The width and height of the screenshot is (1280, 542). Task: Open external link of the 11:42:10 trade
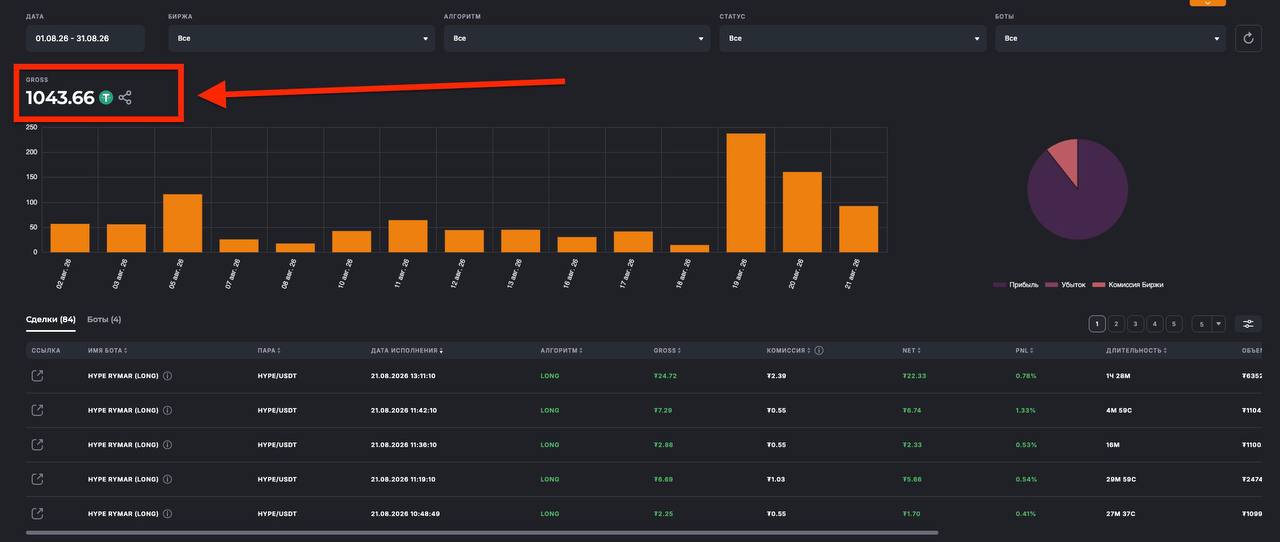37,410
